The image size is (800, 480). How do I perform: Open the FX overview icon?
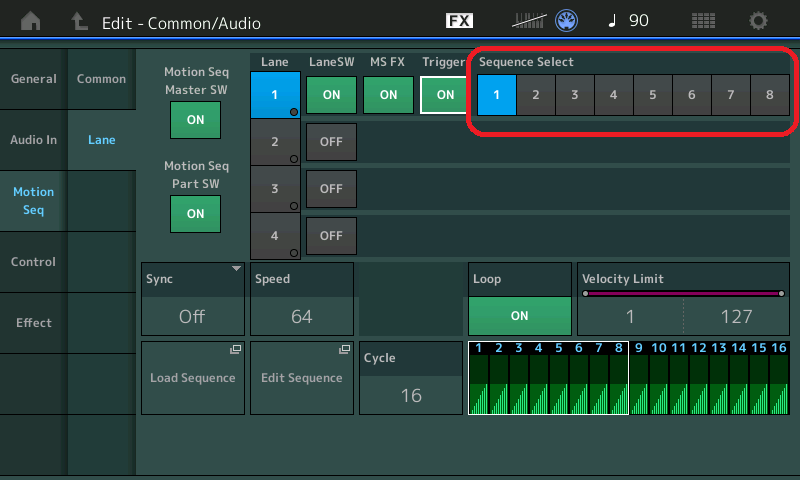coord(459,21)
